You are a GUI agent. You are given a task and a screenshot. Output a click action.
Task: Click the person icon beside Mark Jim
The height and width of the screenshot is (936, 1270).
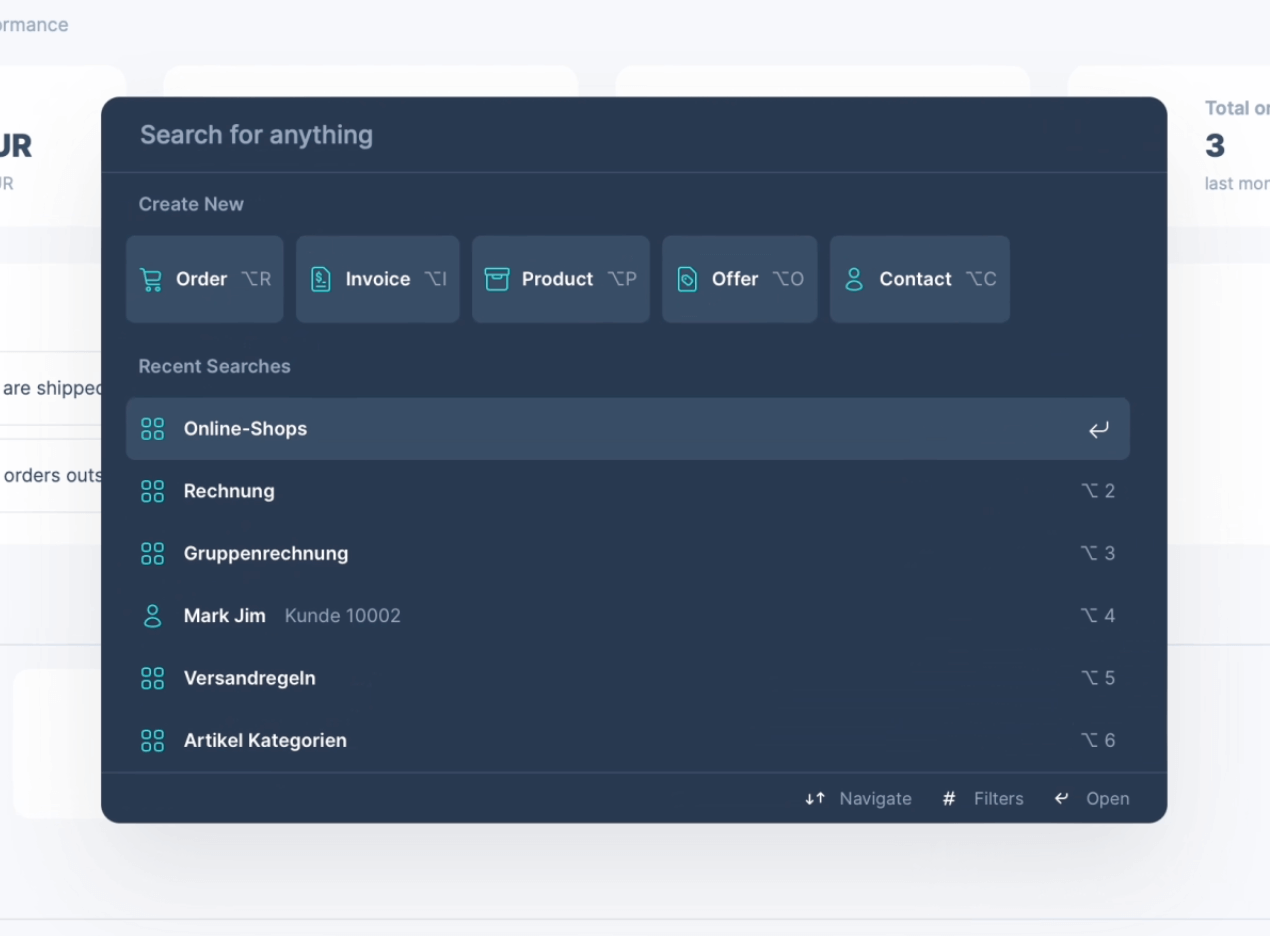click(x=152, y=616)
